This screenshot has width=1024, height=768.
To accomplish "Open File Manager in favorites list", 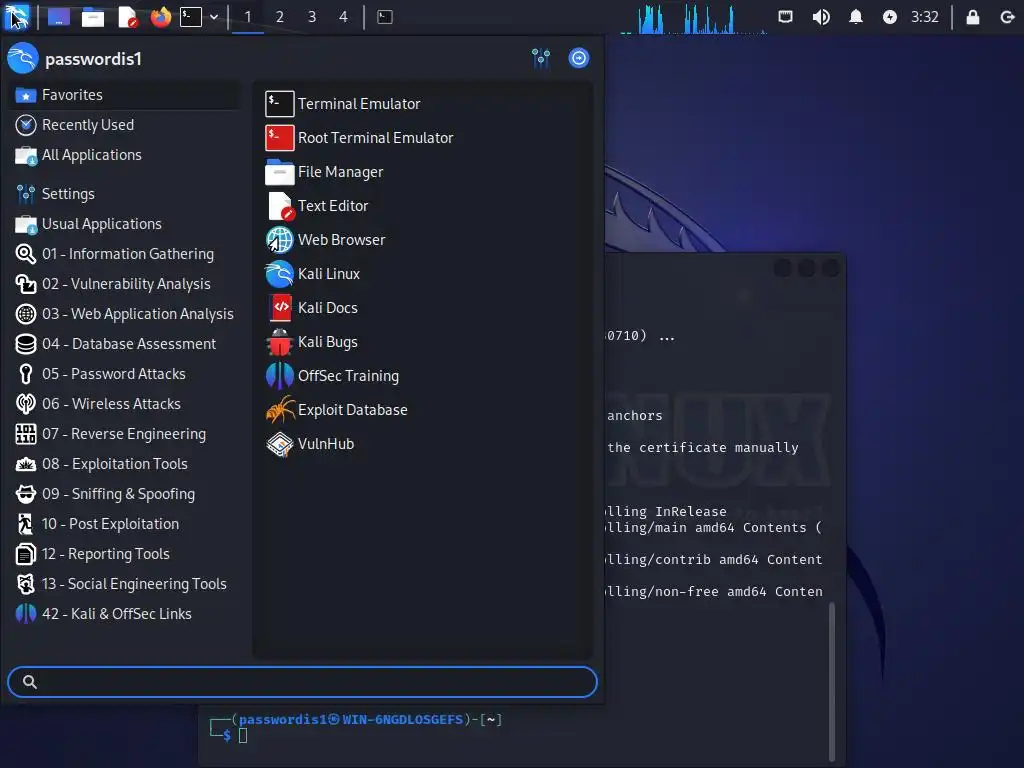I will click(423, 172).
